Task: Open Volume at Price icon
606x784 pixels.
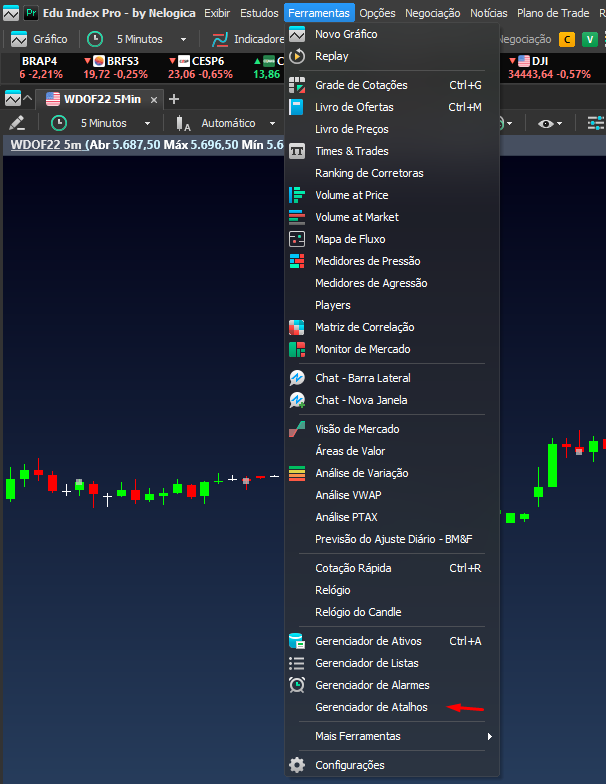Action: click(297, 195)
